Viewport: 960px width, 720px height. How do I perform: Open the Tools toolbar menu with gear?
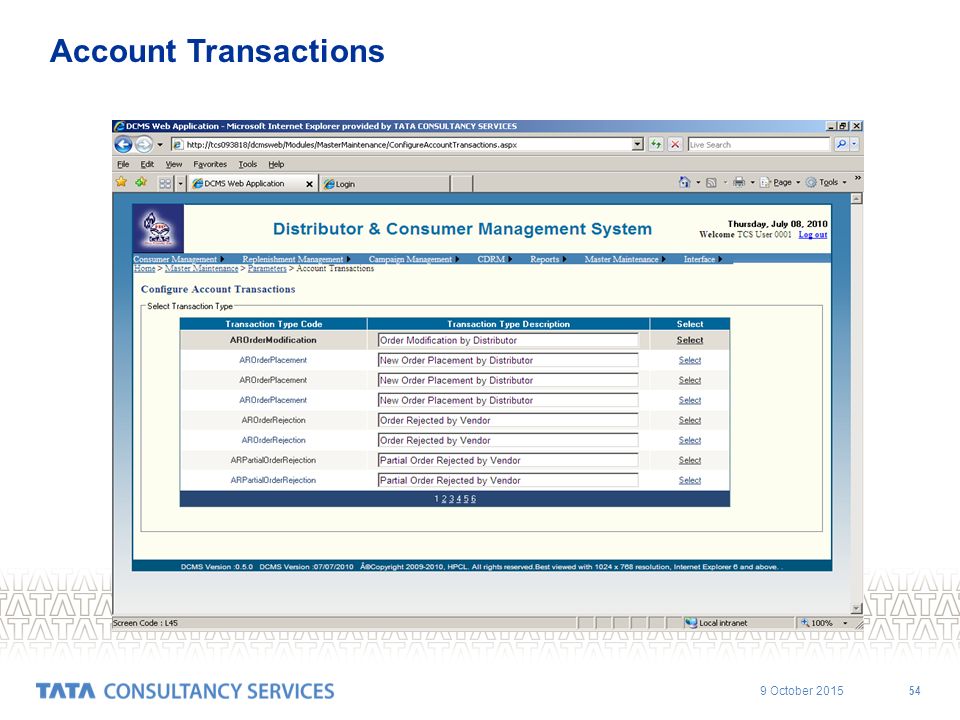point(826,182)
